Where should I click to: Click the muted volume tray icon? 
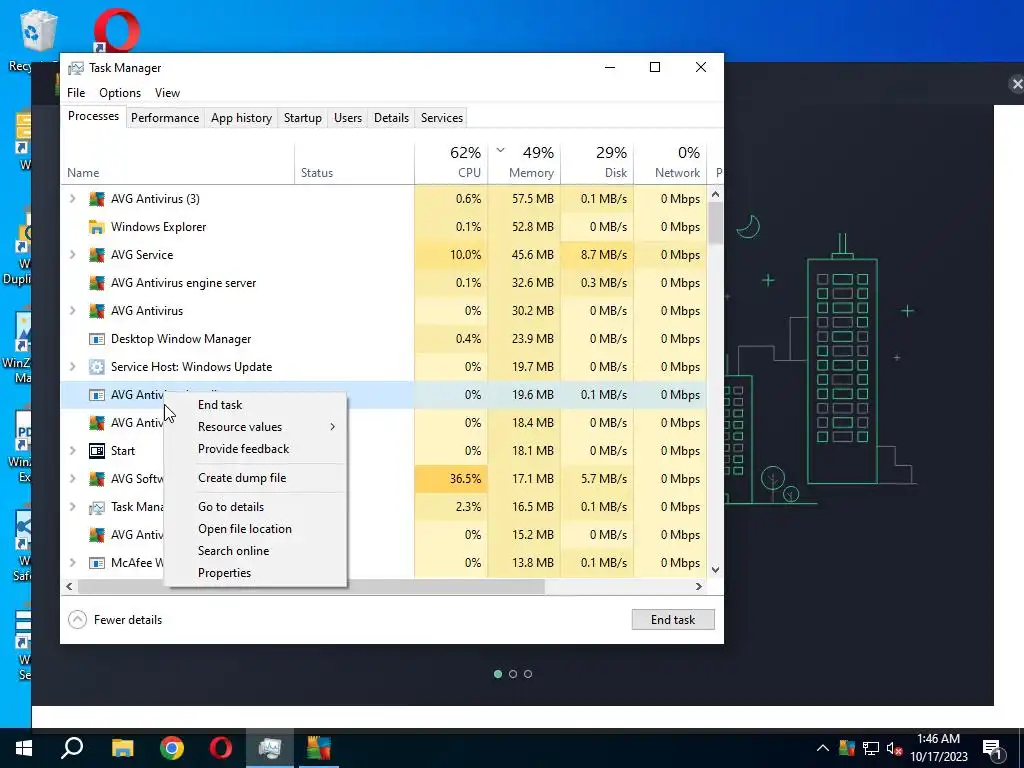(895, 748)
